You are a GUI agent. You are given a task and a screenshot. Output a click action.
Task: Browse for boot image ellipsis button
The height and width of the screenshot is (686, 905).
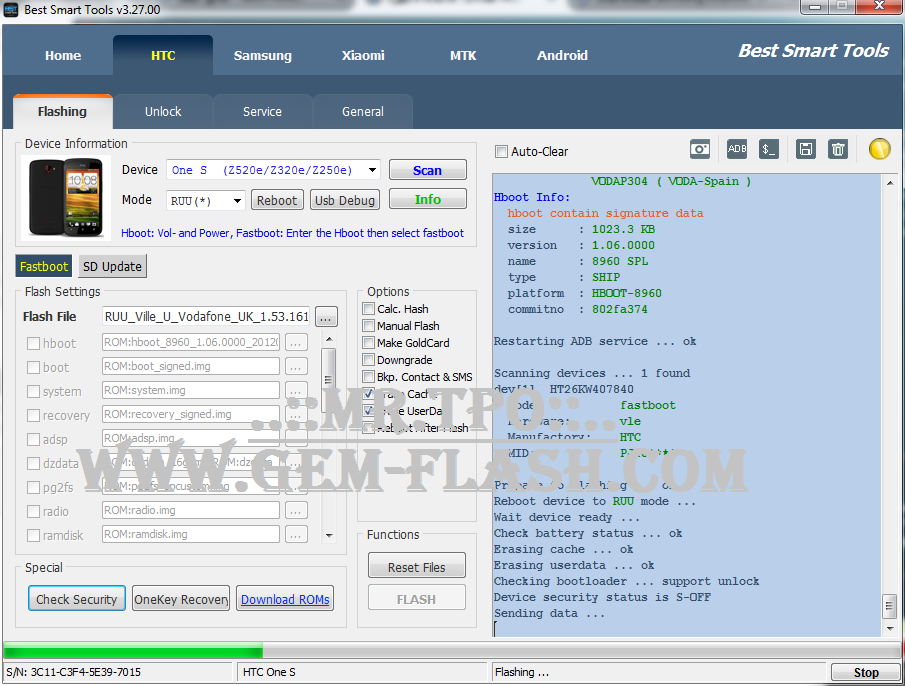(295, 366)
